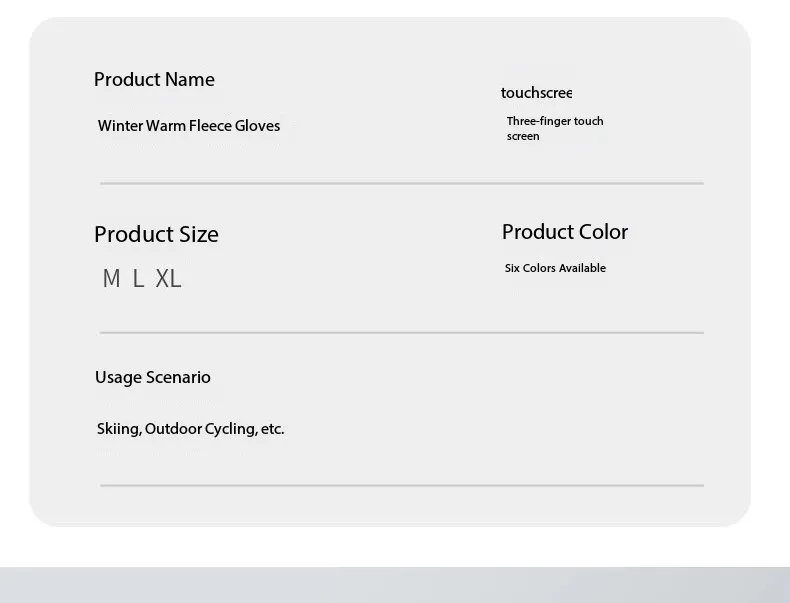790x603 pixels.
Task: Click the word 'Skiing'
Action: click(x=118, y=429)
